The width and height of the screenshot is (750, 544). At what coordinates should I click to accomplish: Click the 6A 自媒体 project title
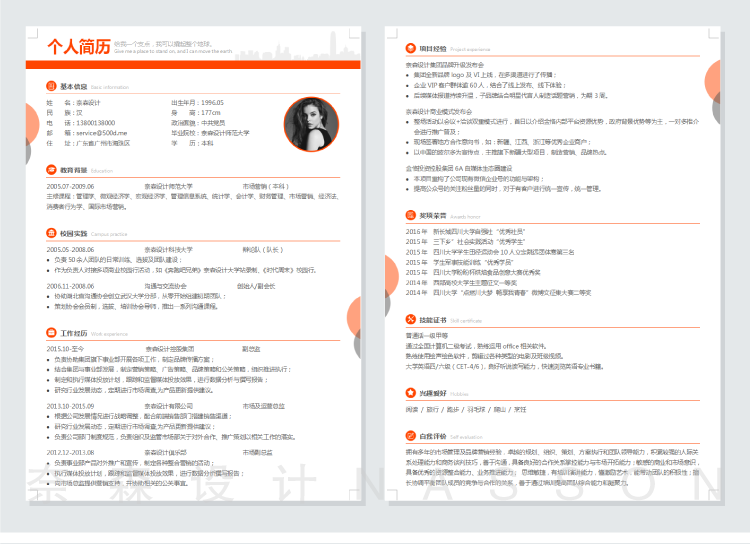(x=459, y=168)
